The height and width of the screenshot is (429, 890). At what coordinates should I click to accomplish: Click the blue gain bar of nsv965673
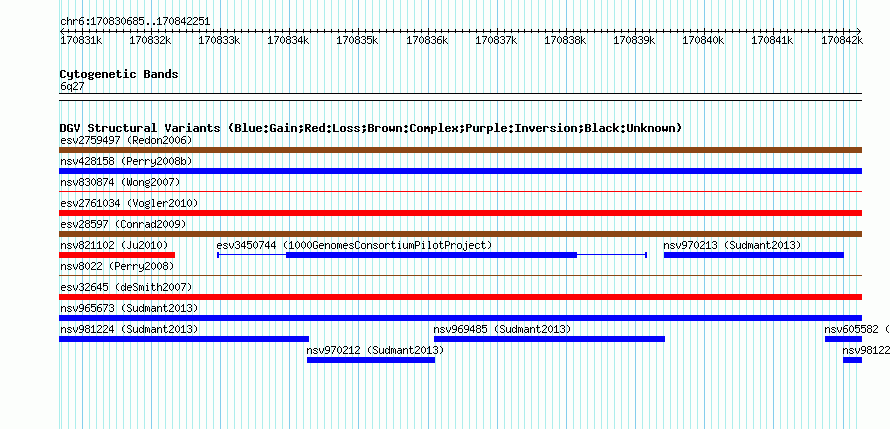click(460, 318)
